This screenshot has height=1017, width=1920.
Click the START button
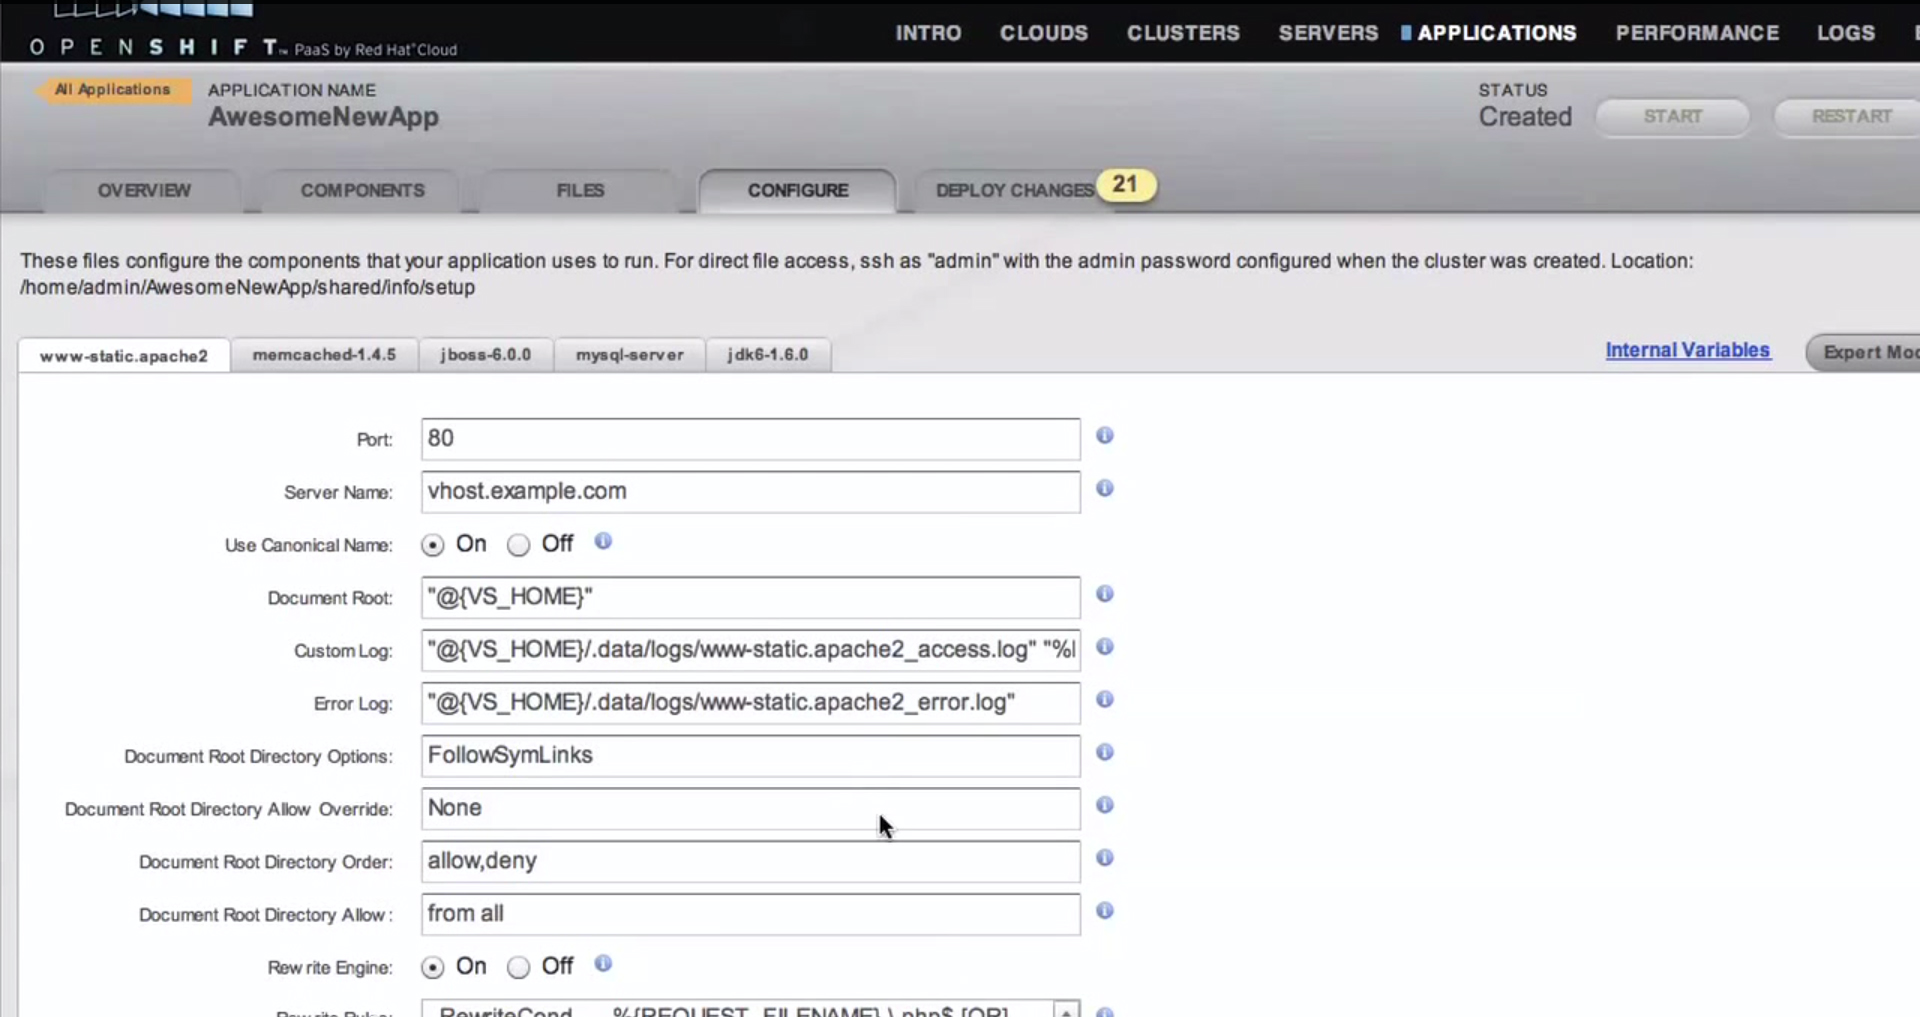1673,117
